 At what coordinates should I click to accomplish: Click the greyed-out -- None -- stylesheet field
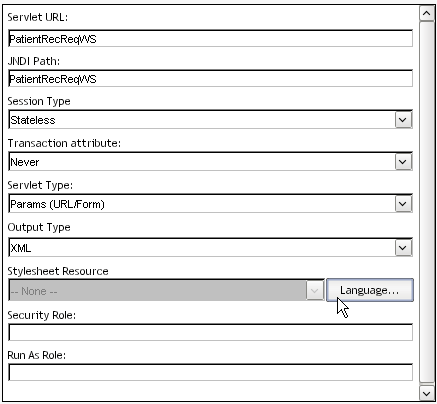pyautogui.click(x=166, y=291)
